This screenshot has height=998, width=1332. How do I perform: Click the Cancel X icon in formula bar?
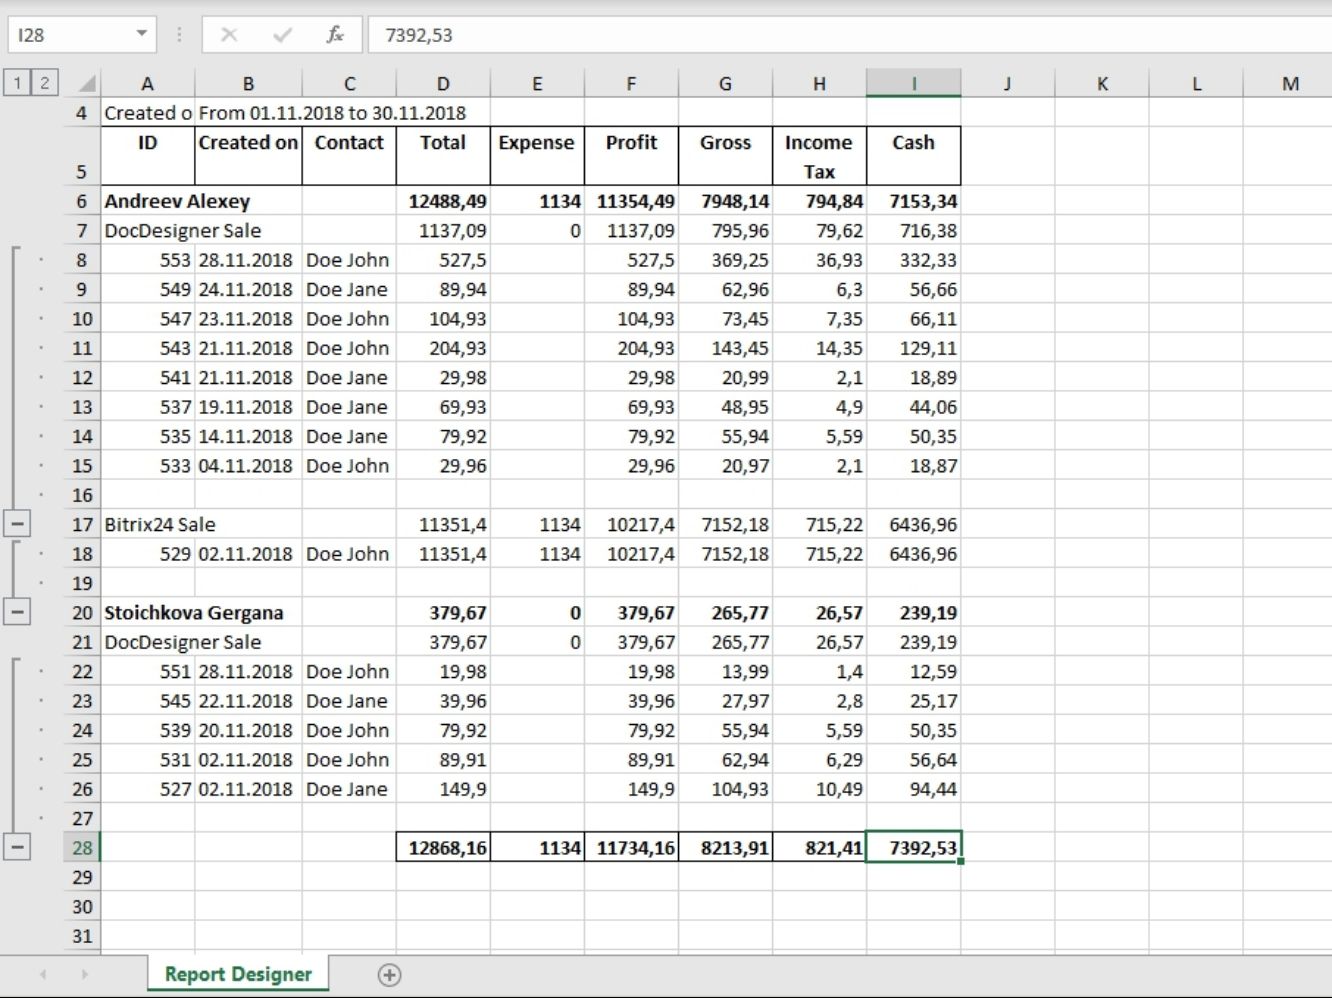click(229, 35)
